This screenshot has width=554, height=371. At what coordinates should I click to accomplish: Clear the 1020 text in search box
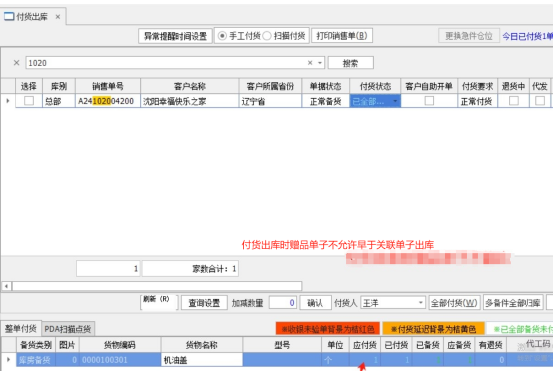[x=310, y=63]
